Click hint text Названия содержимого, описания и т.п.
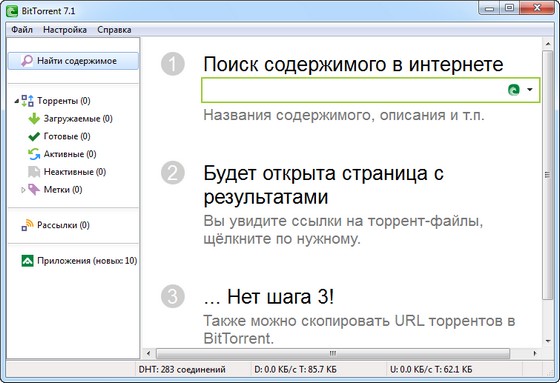 (x=344, y=115)
